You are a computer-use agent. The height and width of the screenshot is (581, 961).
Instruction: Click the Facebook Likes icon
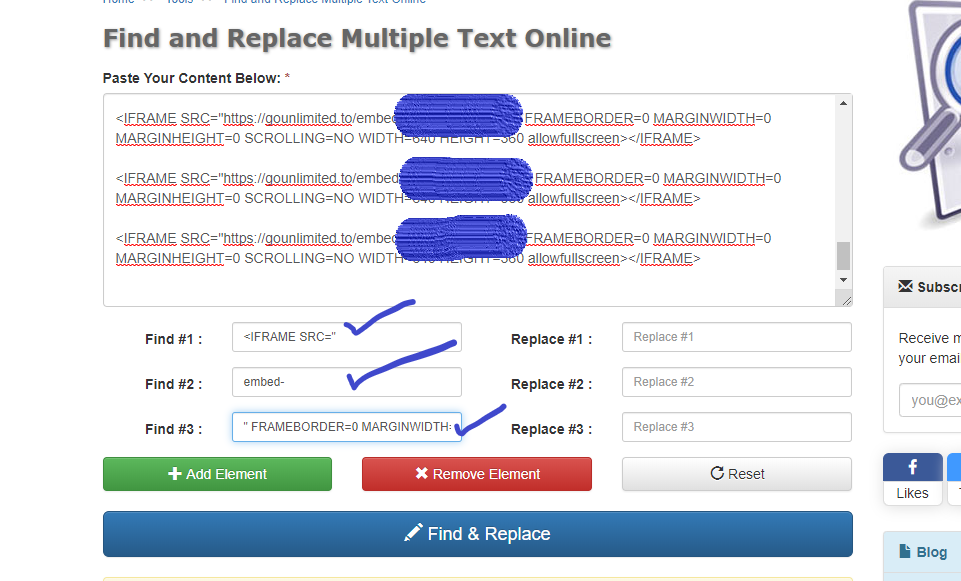(912, 468)
